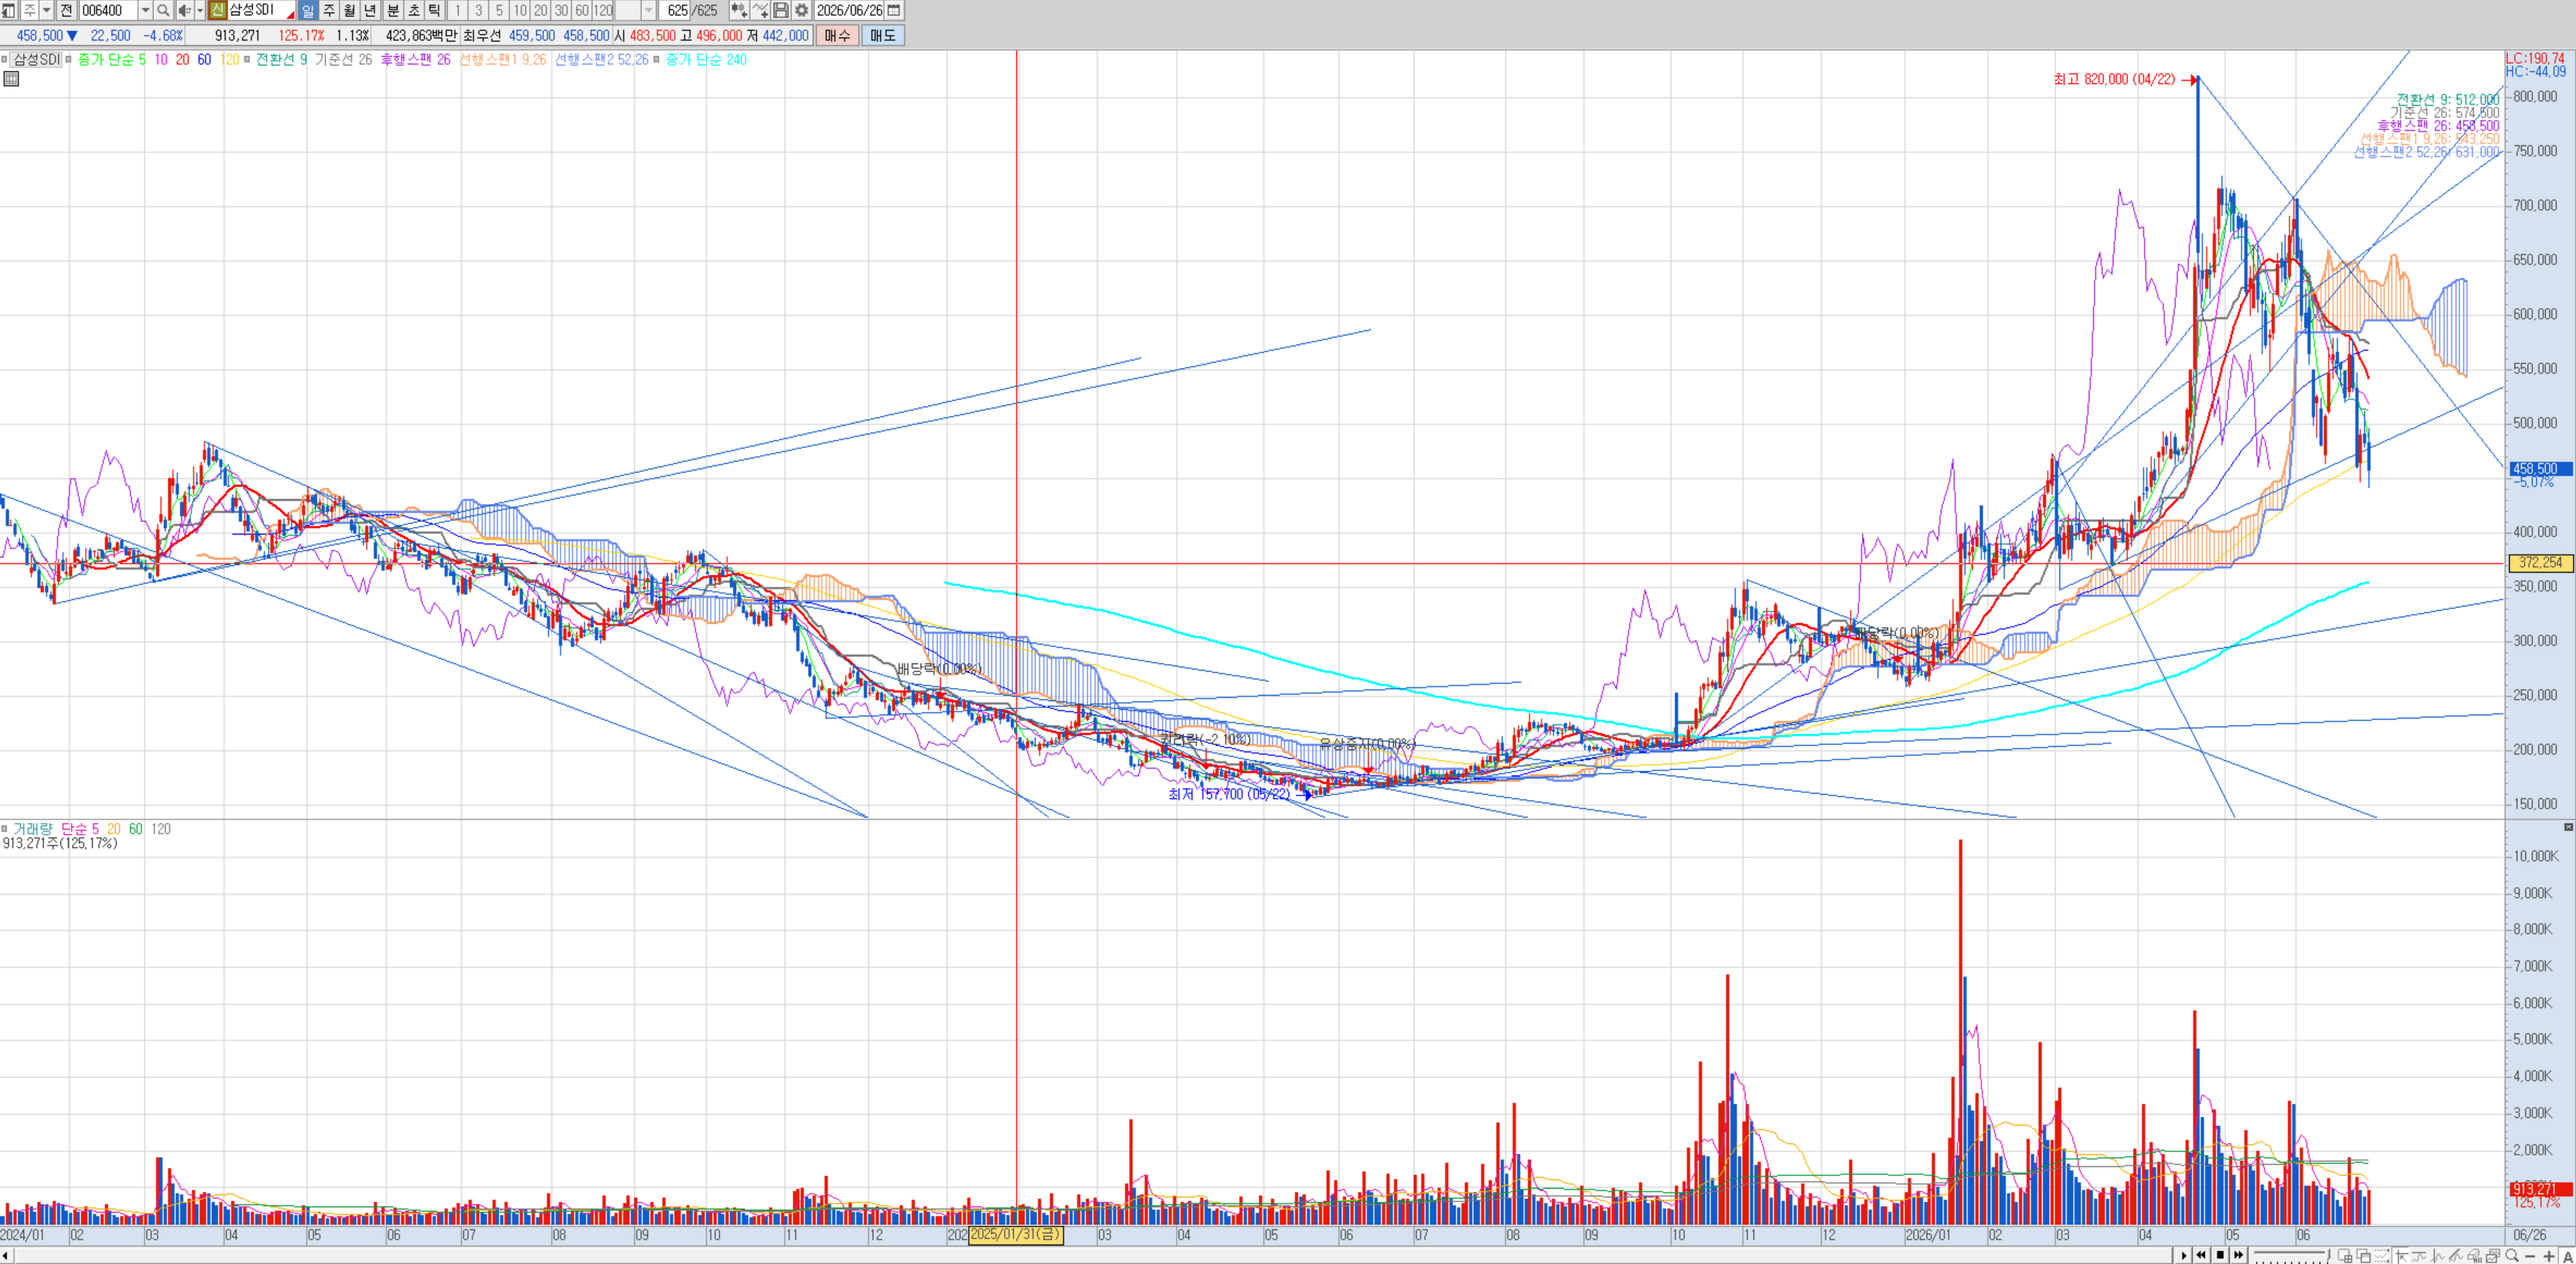Screen dimensions: 2576x1264
Task: Select interval preset 5
Action: pos(499,10)
